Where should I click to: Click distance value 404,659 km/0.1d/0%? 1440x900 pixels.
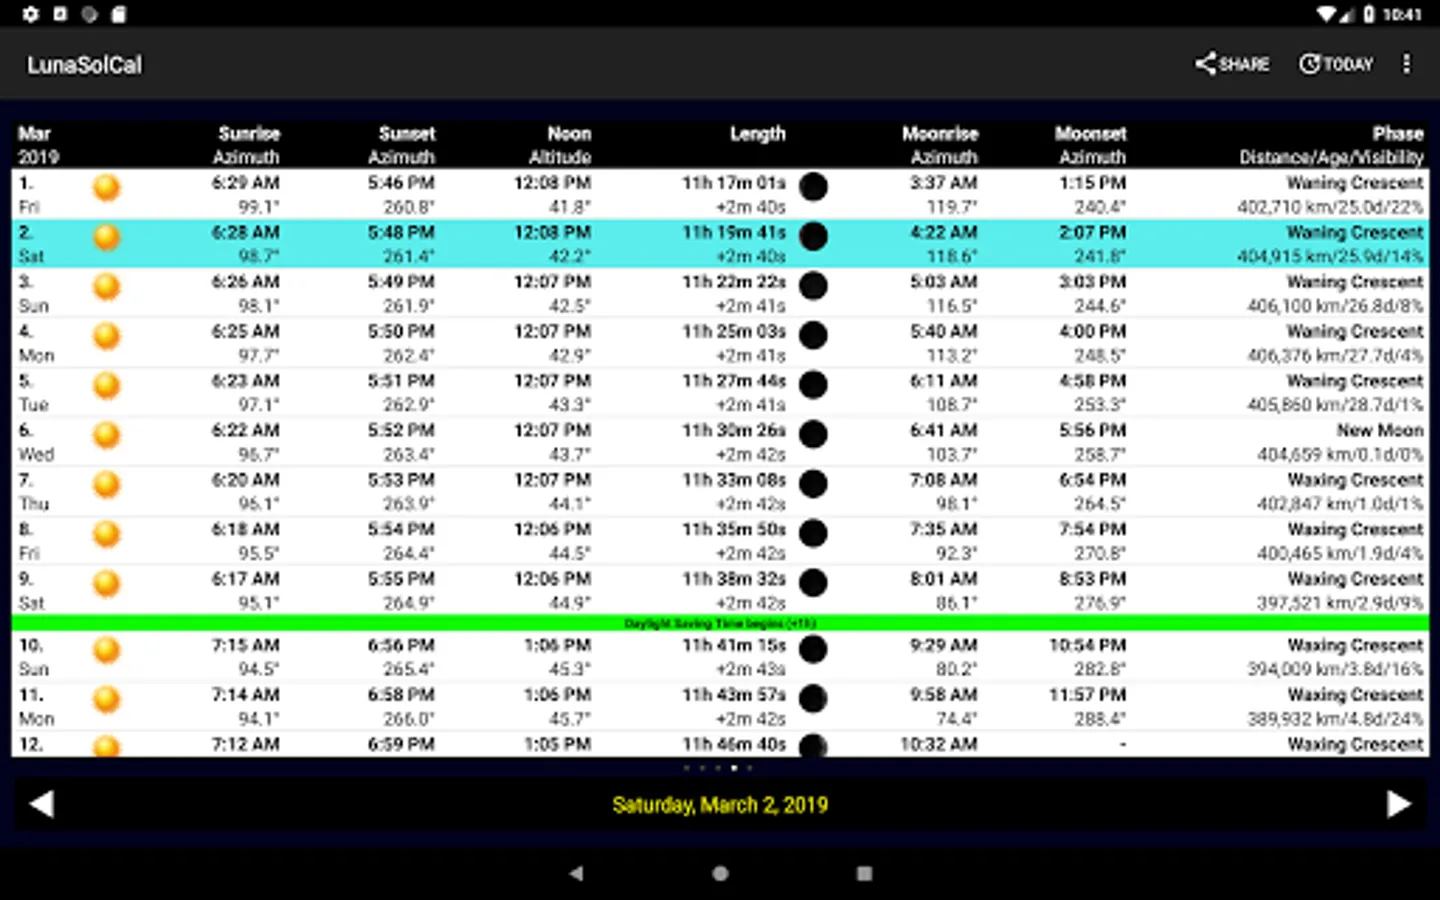click(x=1340, y=455)
